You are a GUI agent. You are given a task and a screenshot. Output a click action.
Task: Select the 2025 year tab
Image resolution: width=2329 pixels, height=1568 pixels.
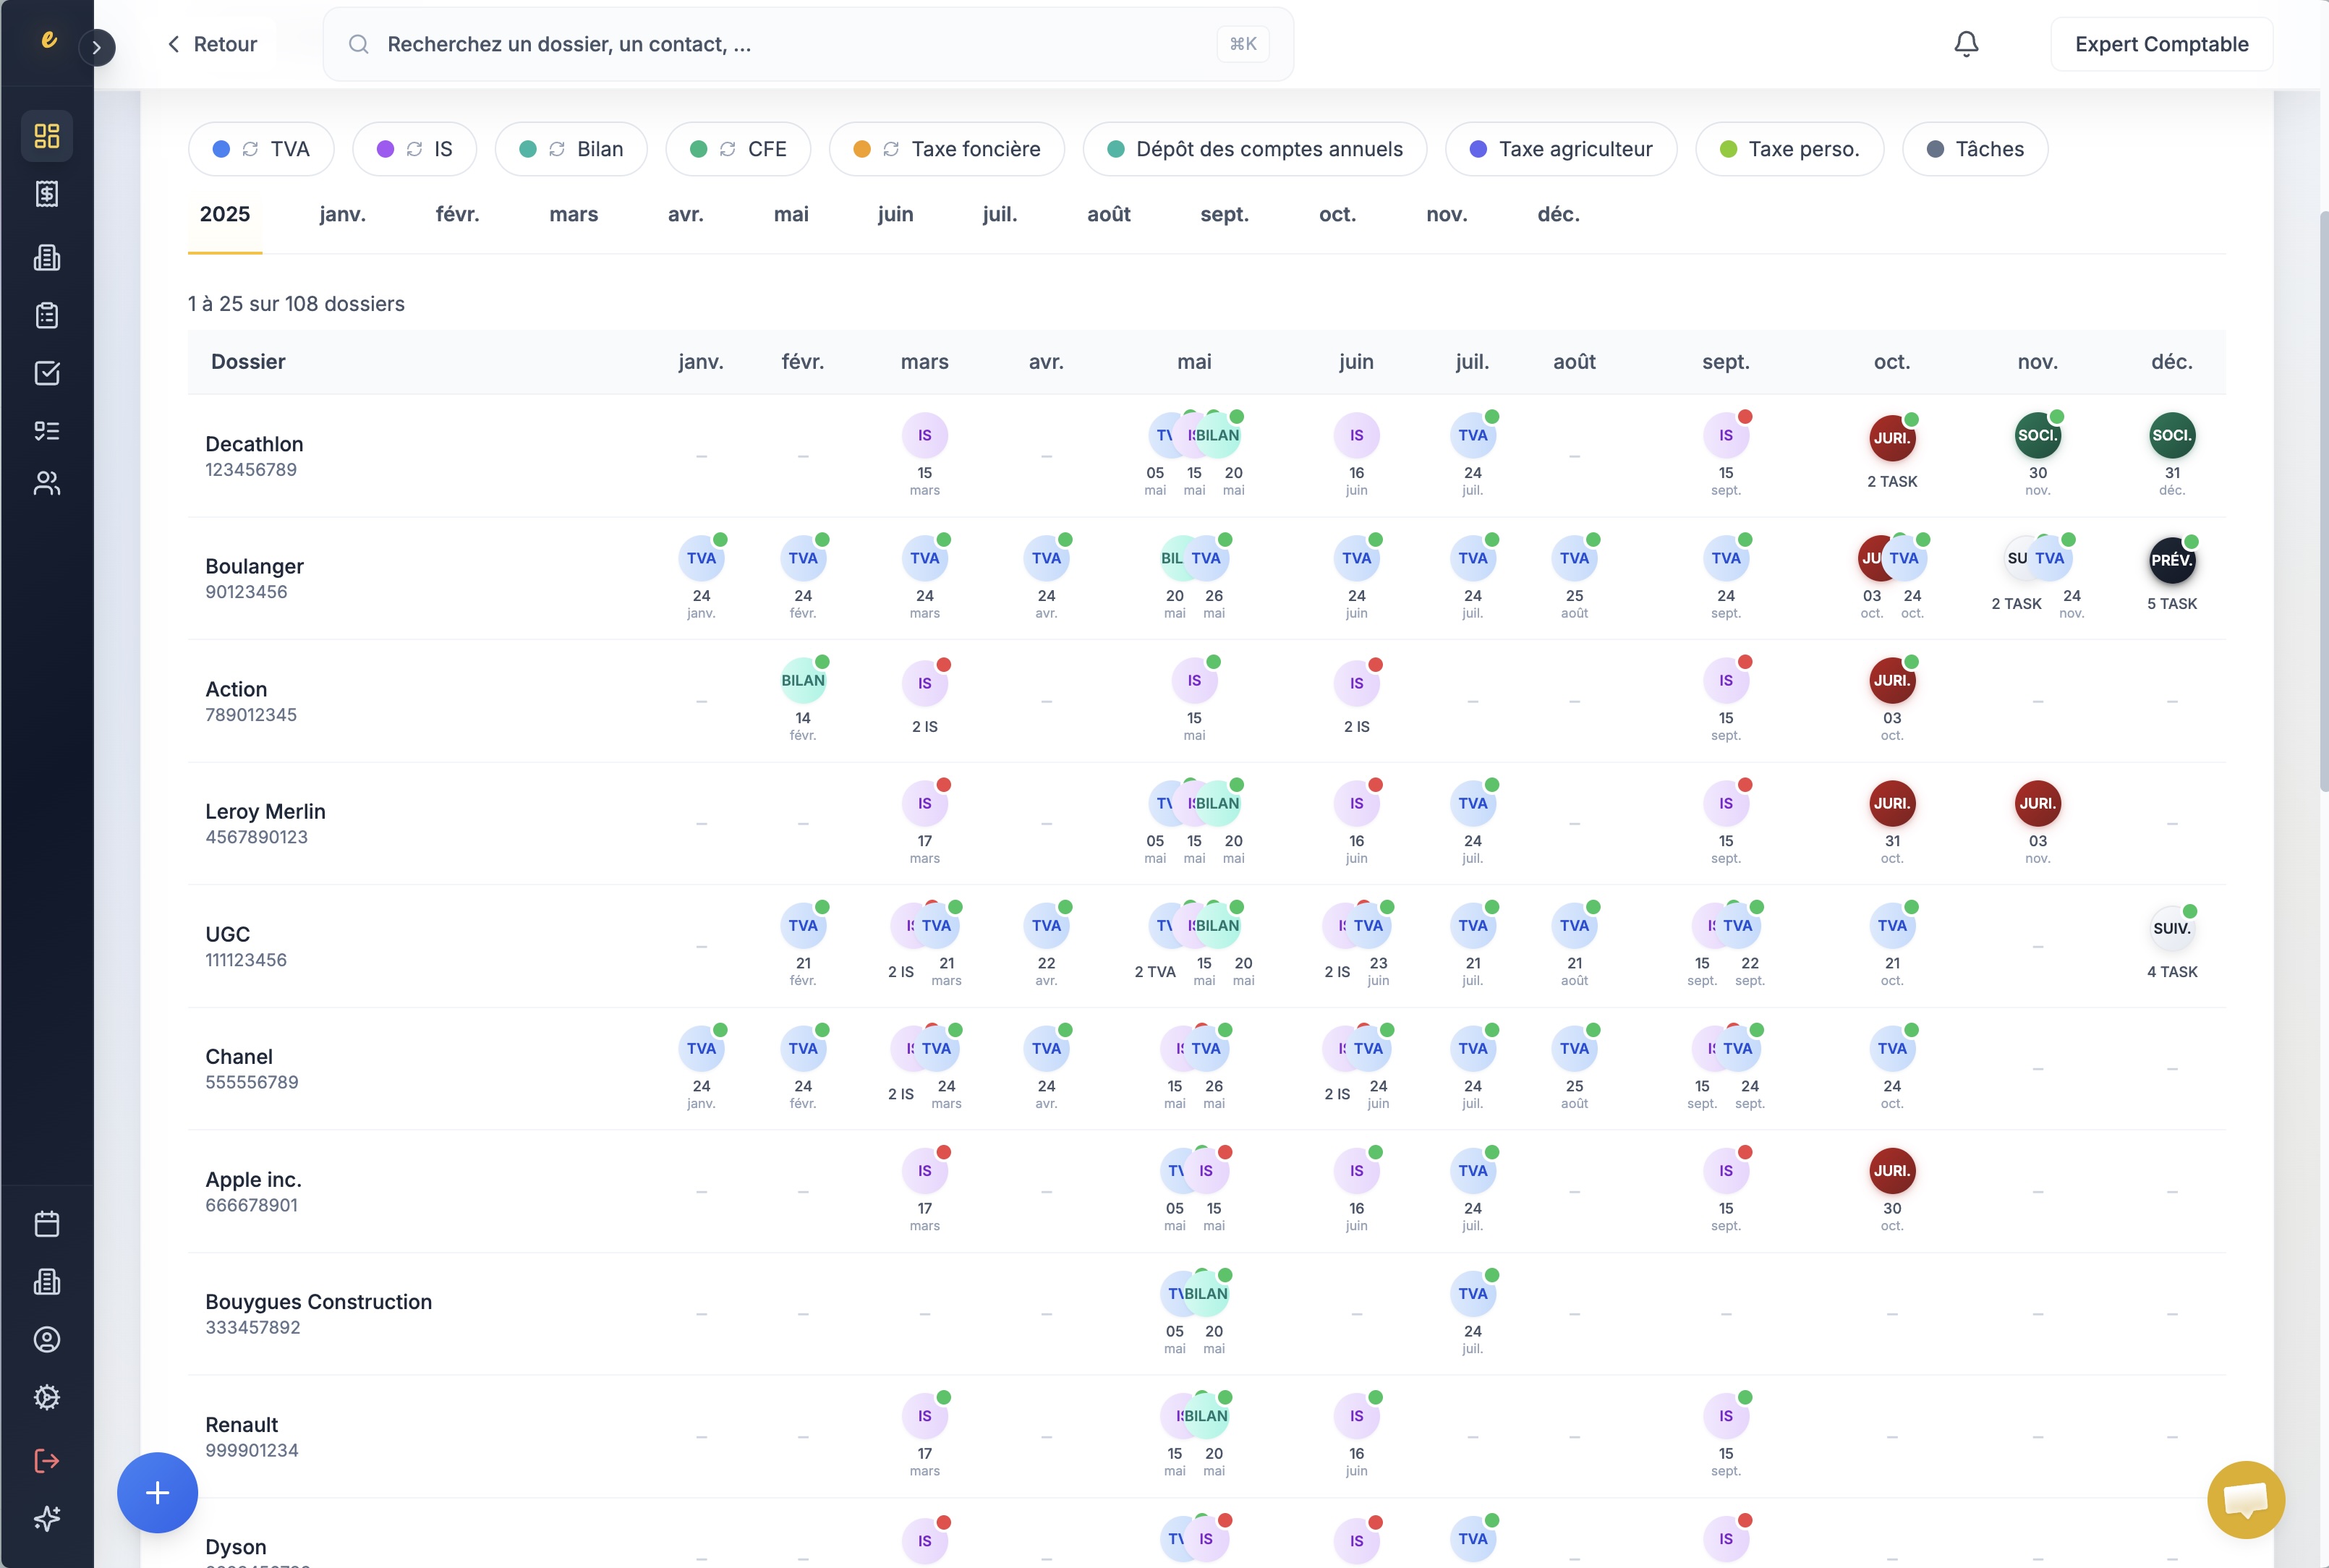click(x=224, y=214)
